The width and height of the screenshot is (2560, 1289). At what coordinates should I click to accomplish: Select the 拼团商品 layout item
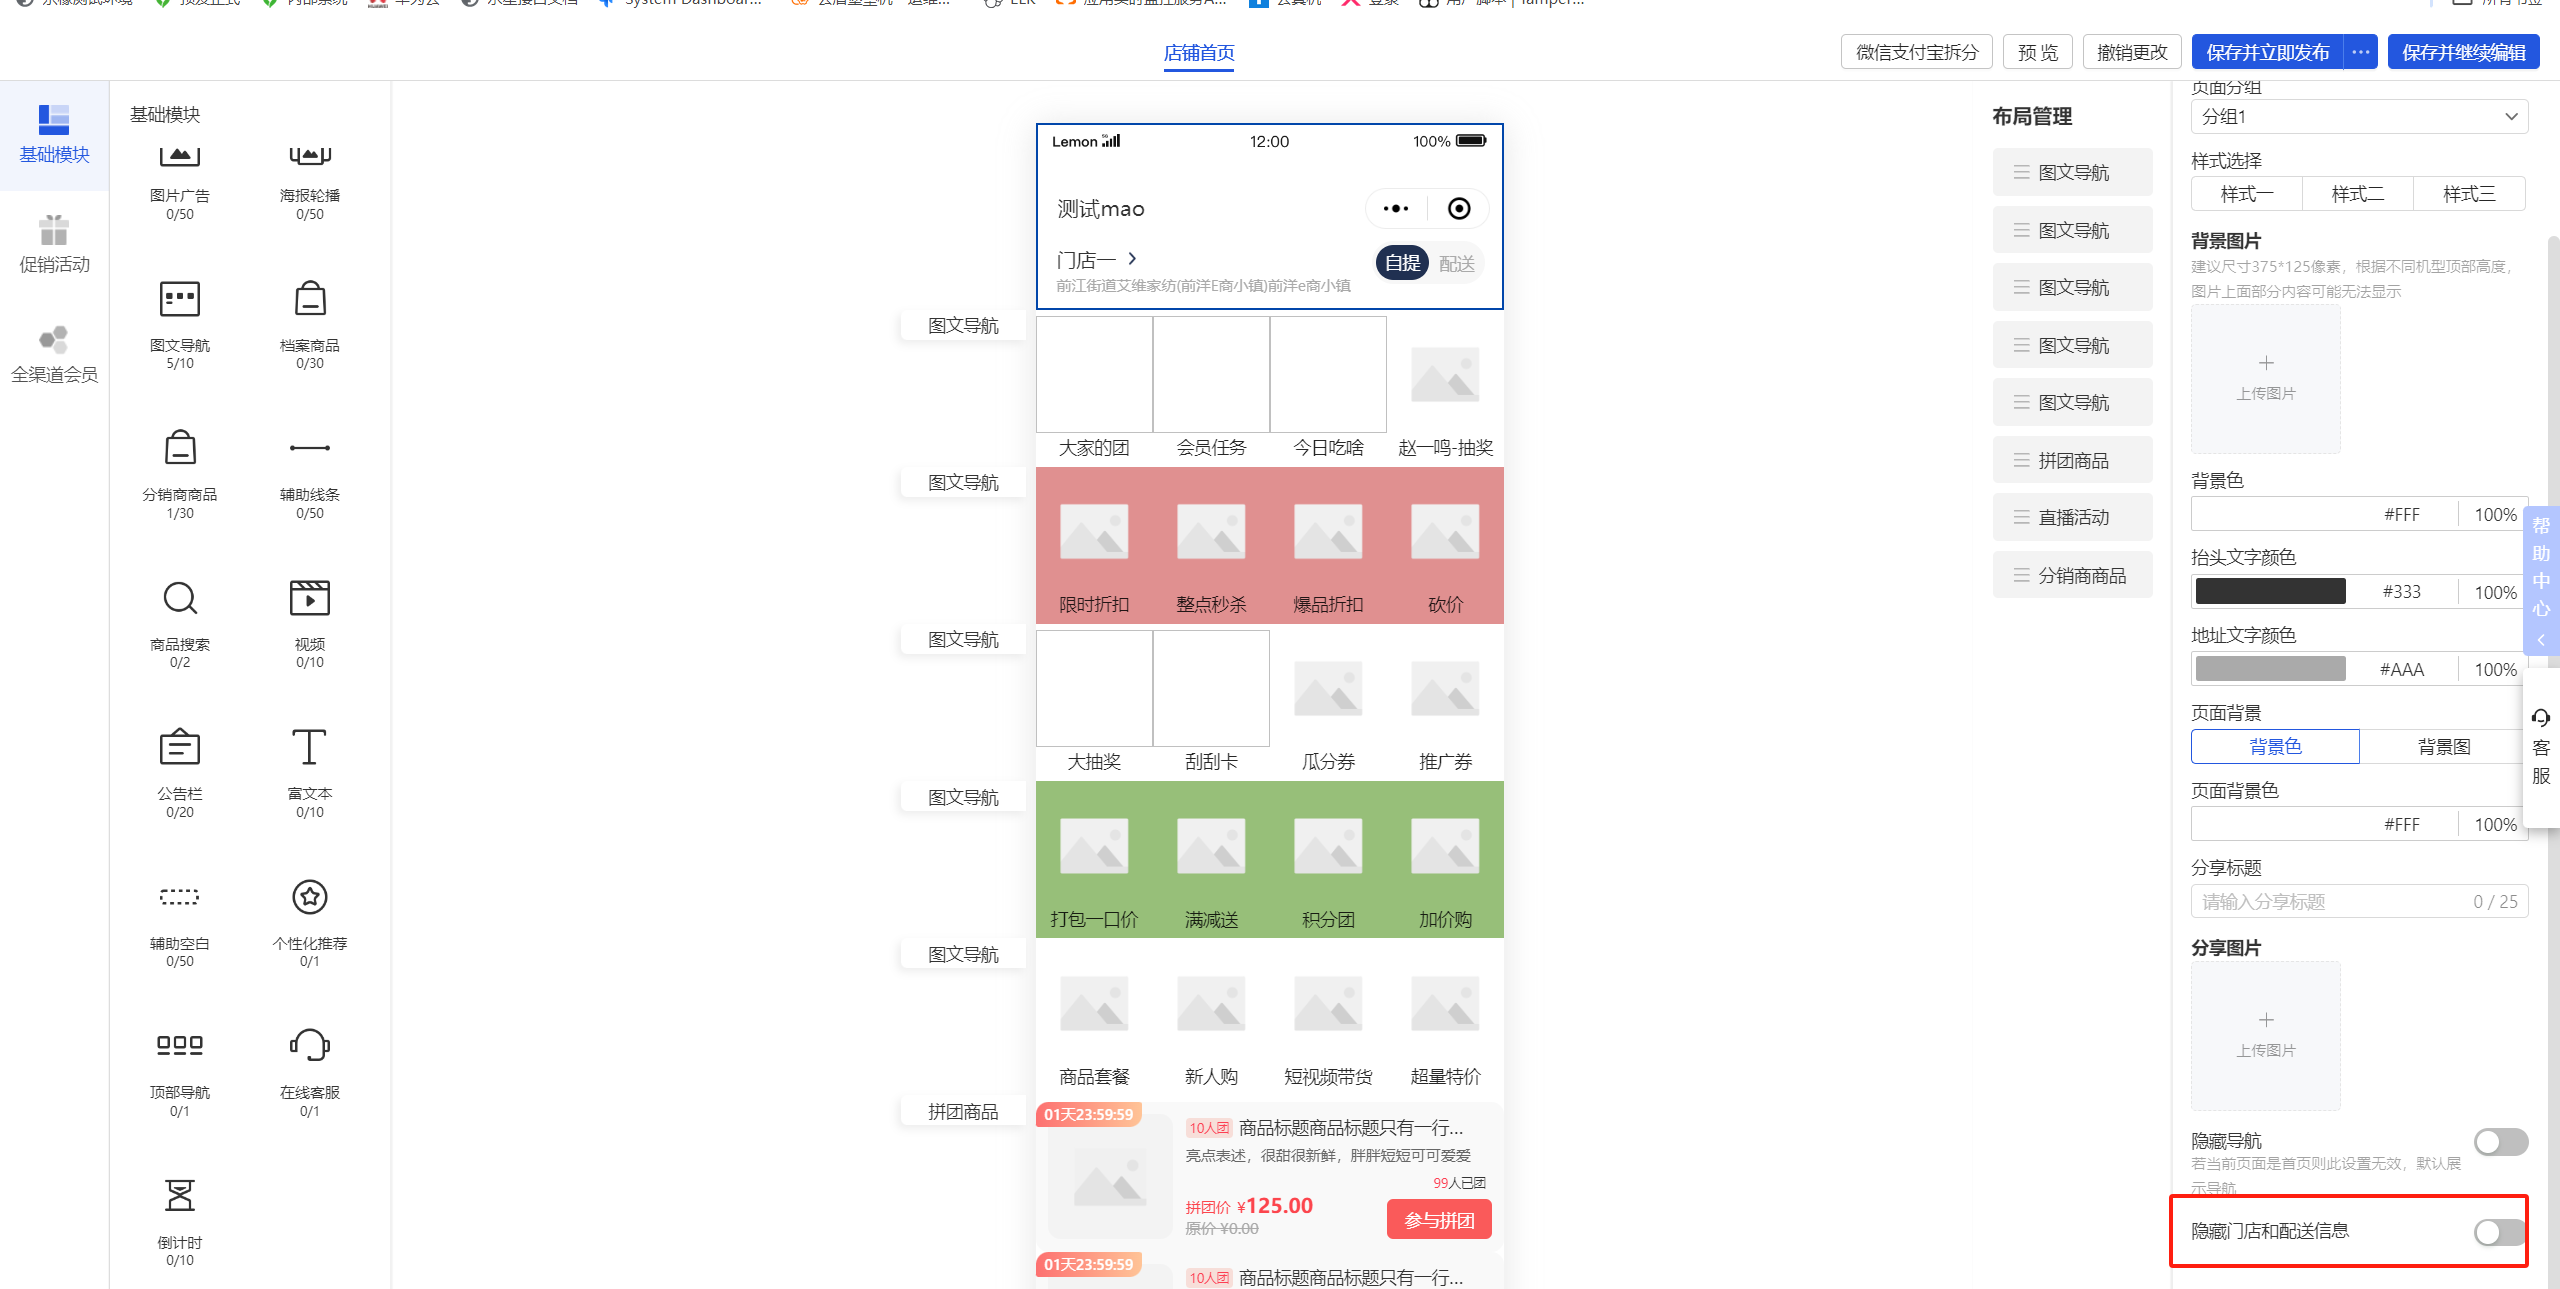point(2073,460)
